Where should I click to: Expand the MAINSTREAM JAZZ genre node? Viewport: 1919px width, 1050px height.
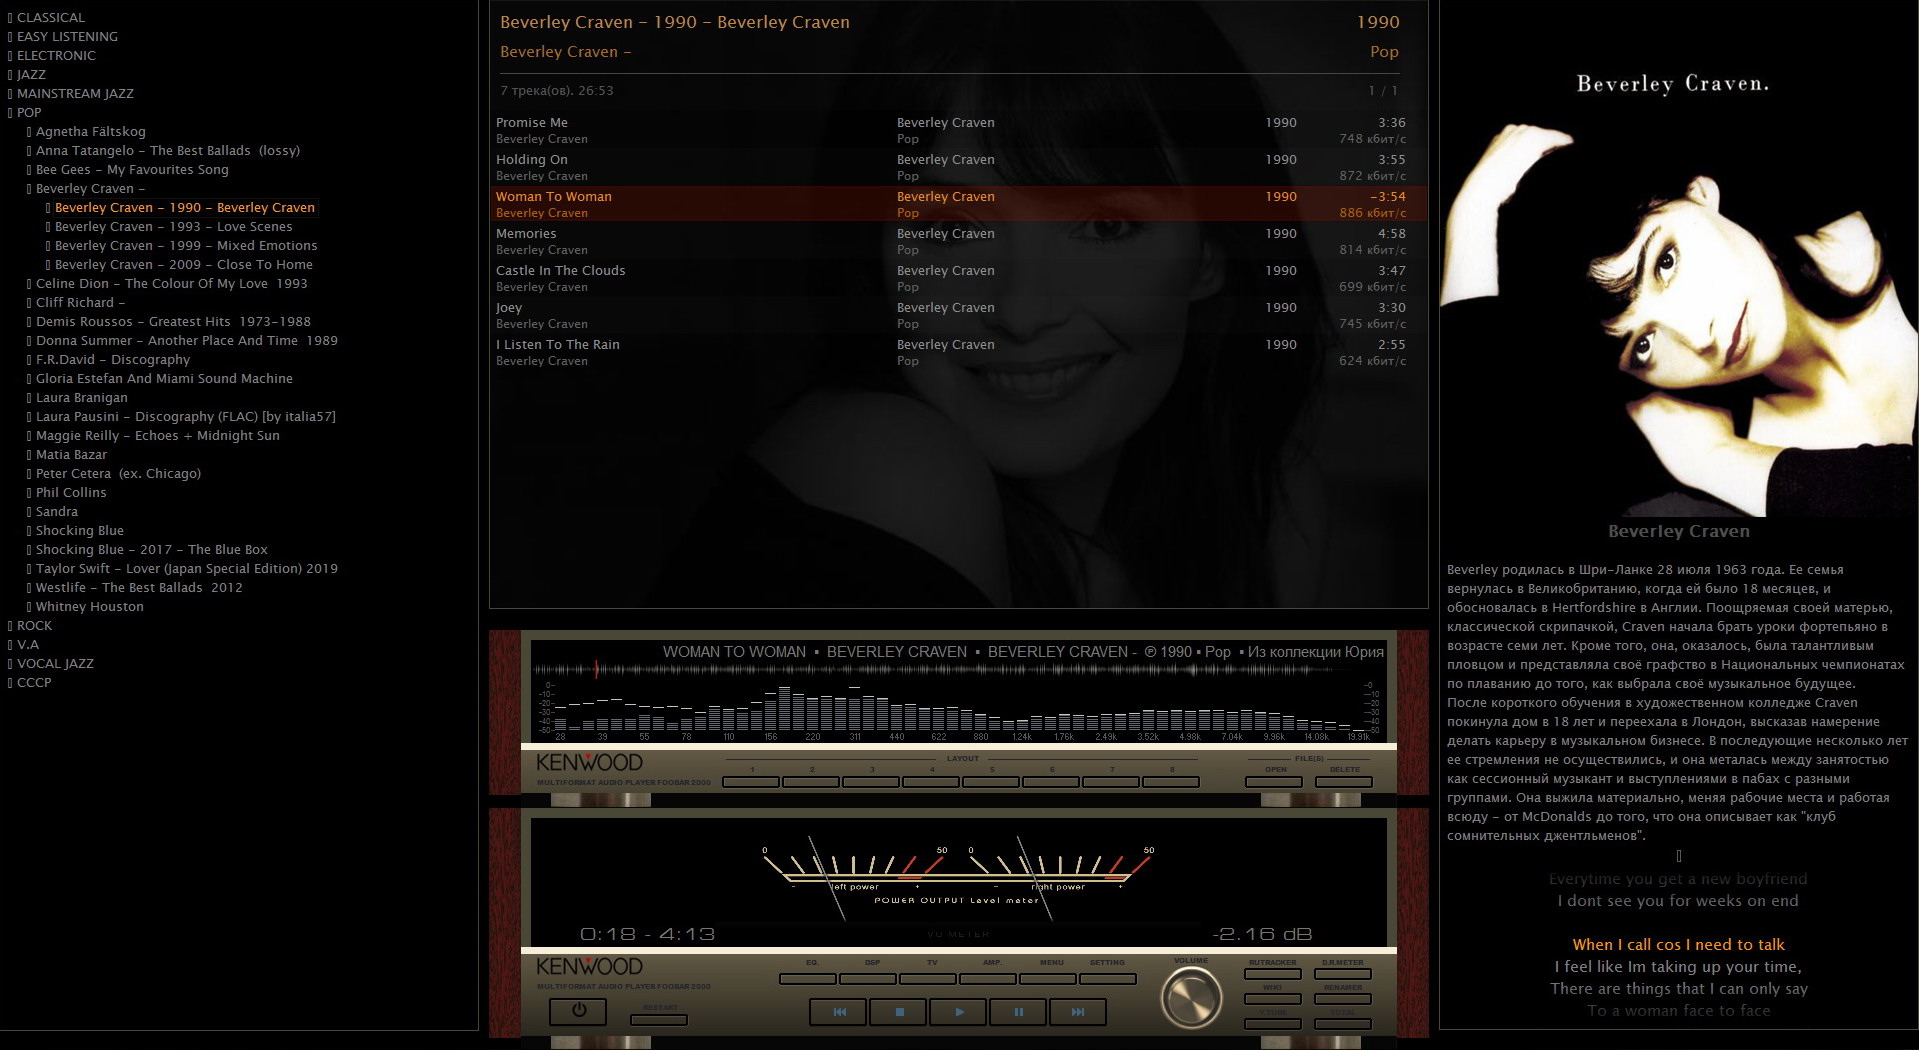click(x=10, y=94)
